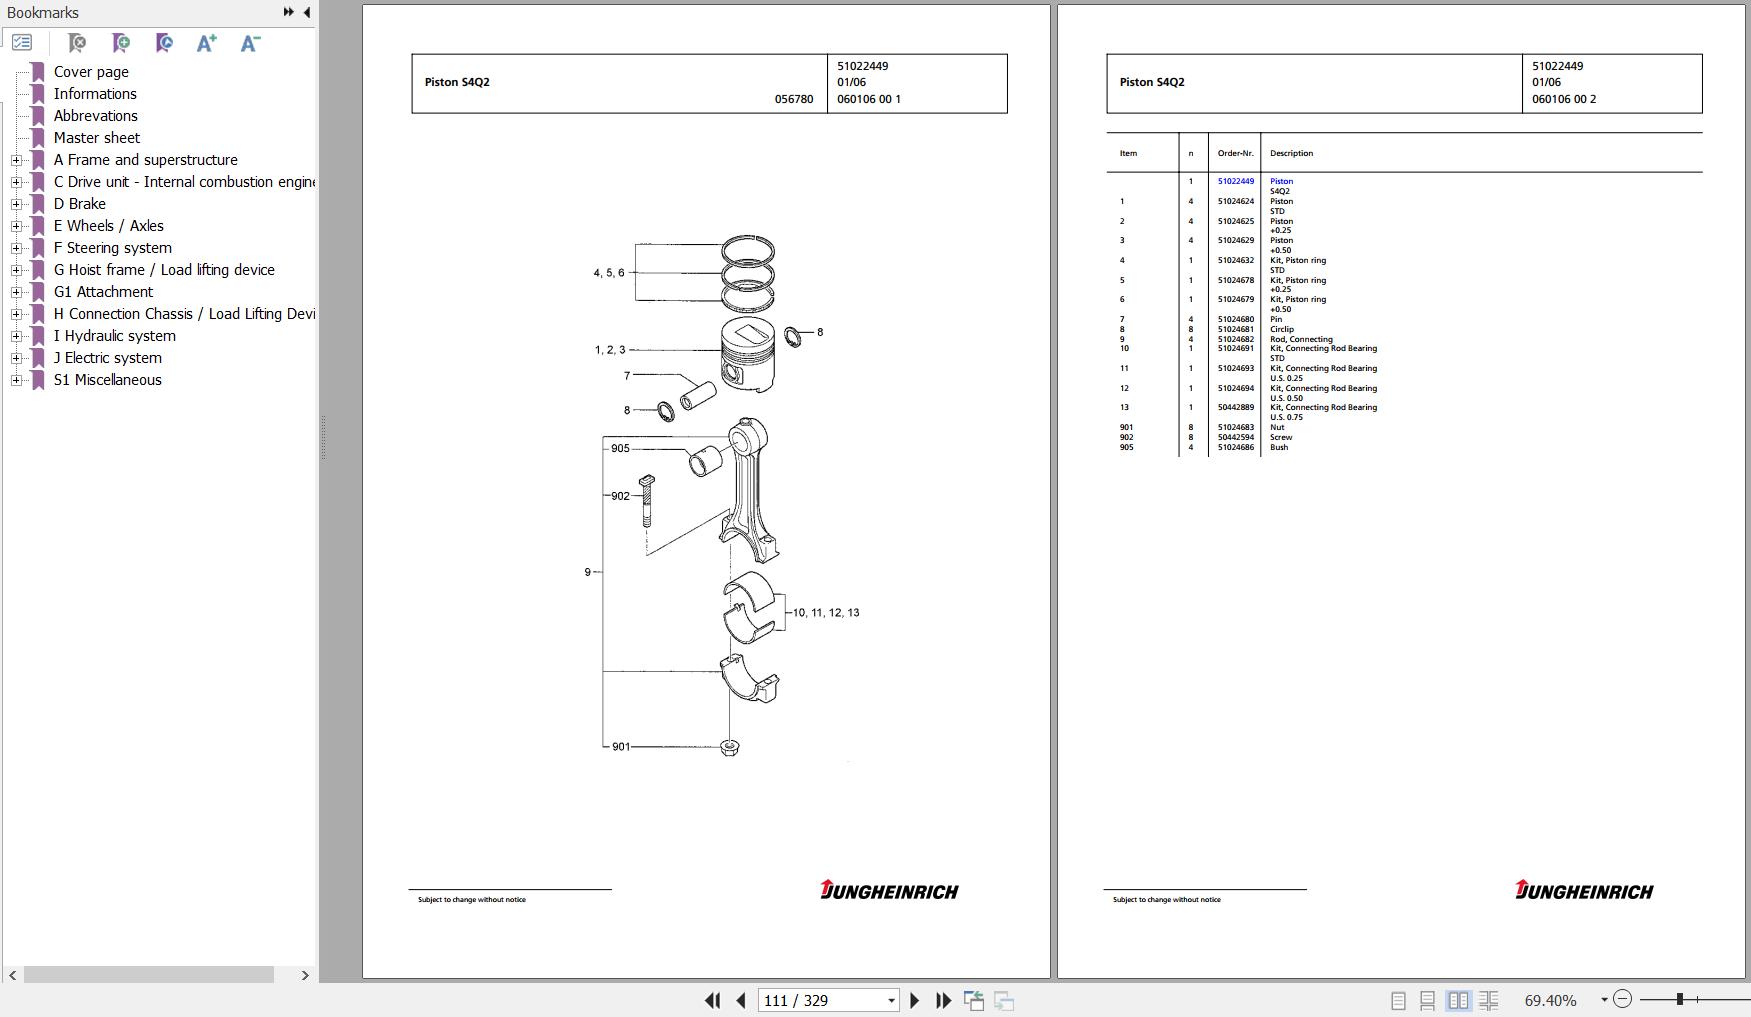Viewport: 1751px width, 1017px height.
Task: Click the zoom out minus button
Action: point(1623,999)
